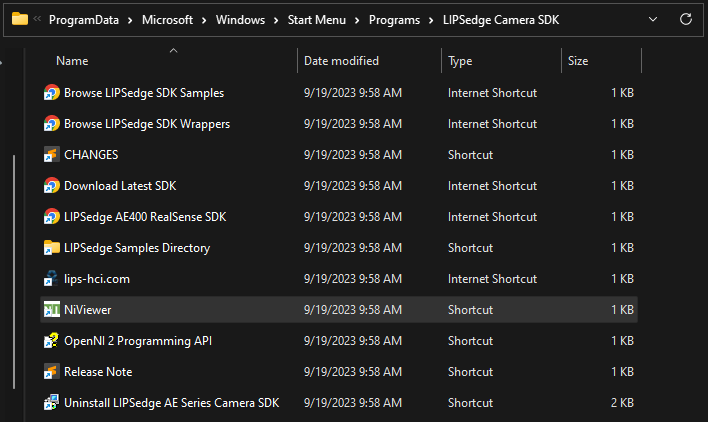
Task: Click the Chrome icon beside Browse LIPSedge SDK Samples
Action: point(51,93)
